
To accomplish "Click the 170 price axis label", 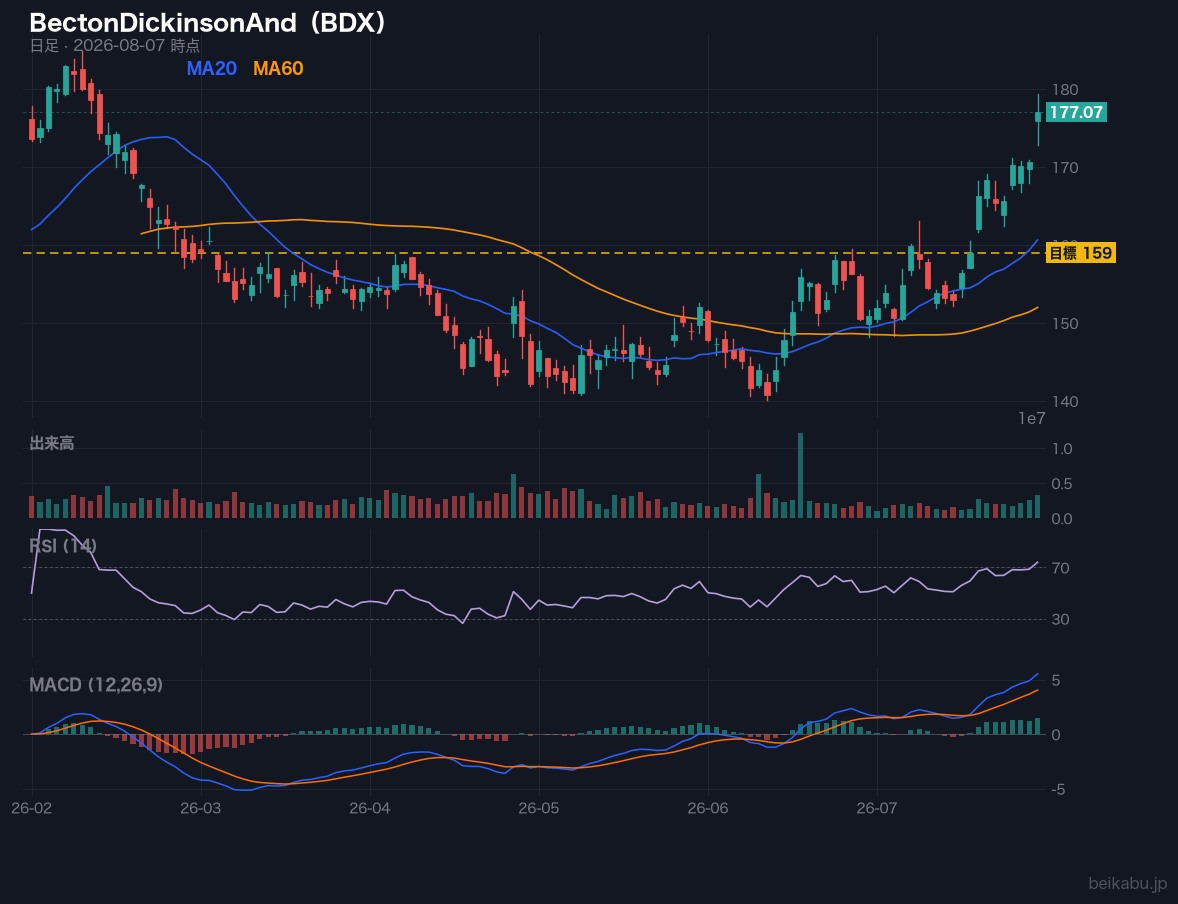I will pos(1065,168).
